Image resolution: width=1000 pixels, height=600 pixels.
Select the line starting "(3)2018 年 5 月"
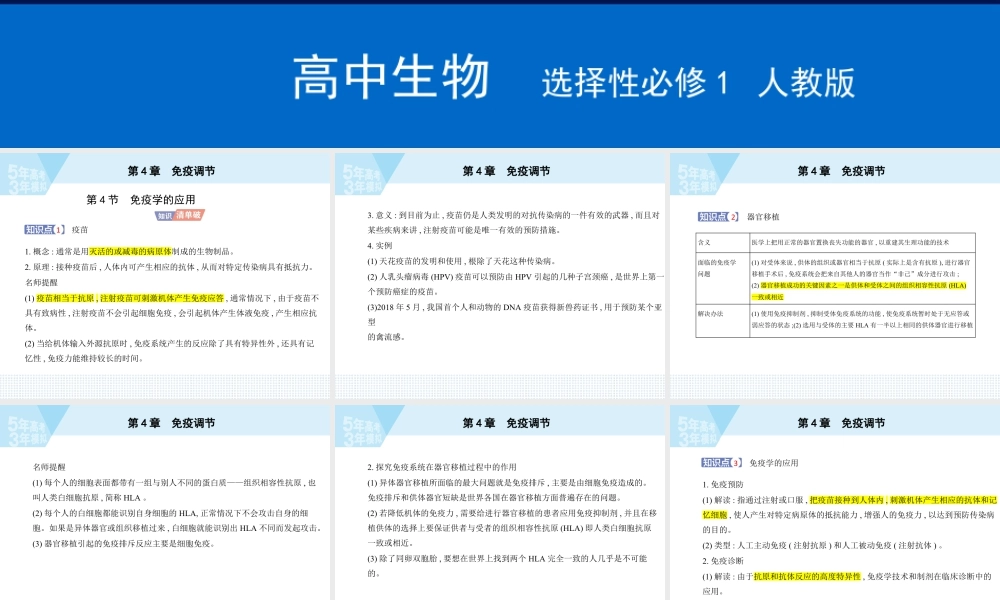pos(515,307)
